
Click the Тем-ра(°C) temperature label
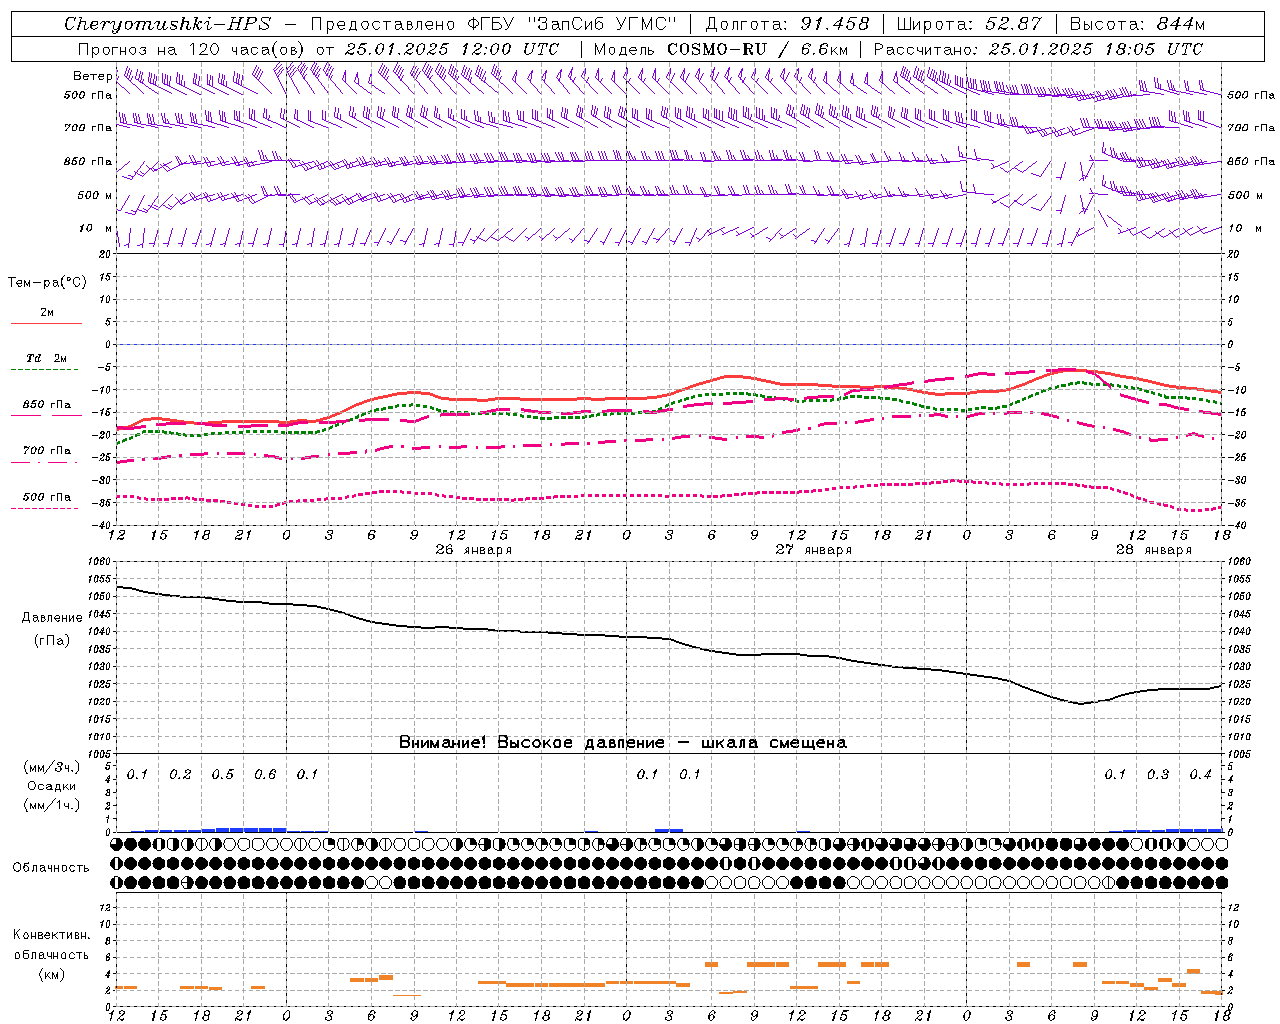(x=47, y=283)
